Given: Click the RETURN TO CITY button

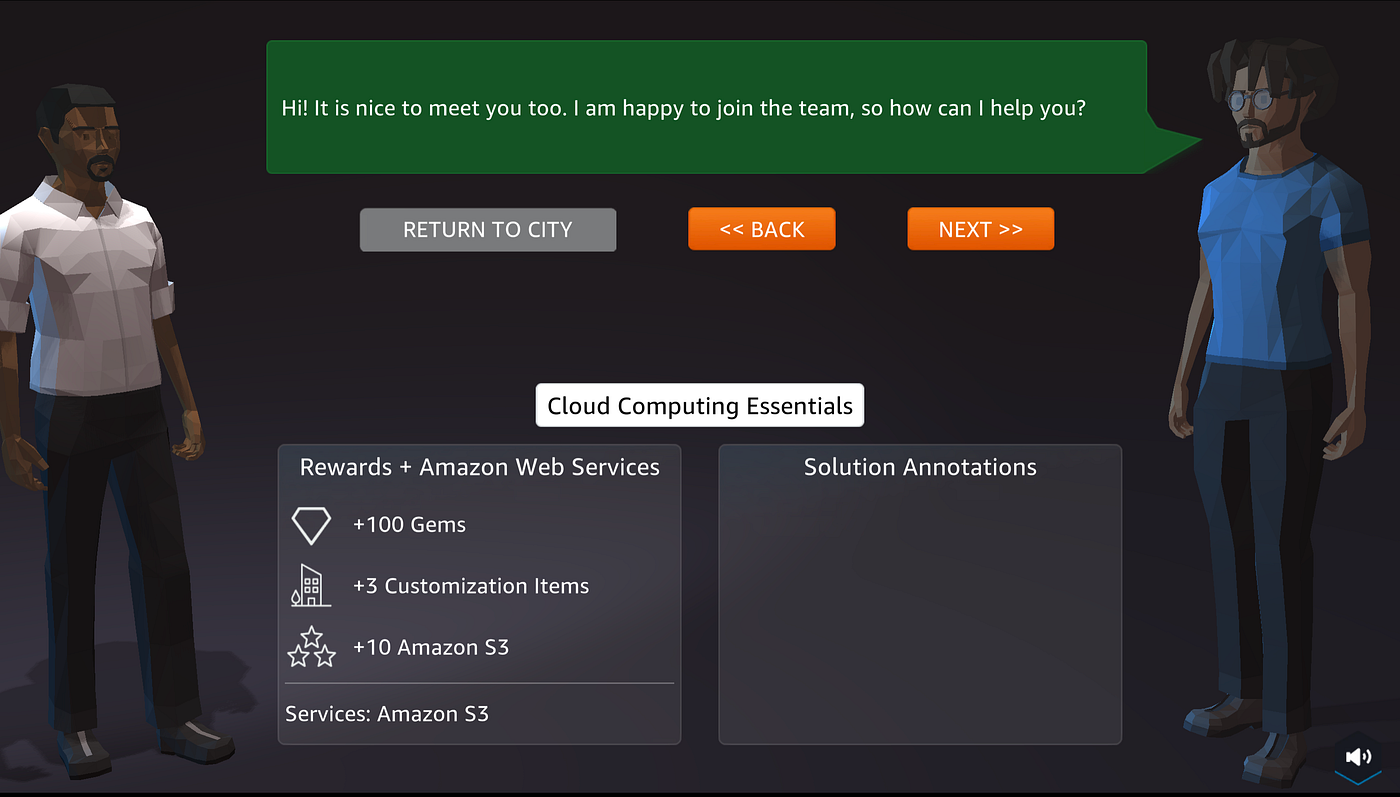Looking at the screenshot, I should coord(488,230).
